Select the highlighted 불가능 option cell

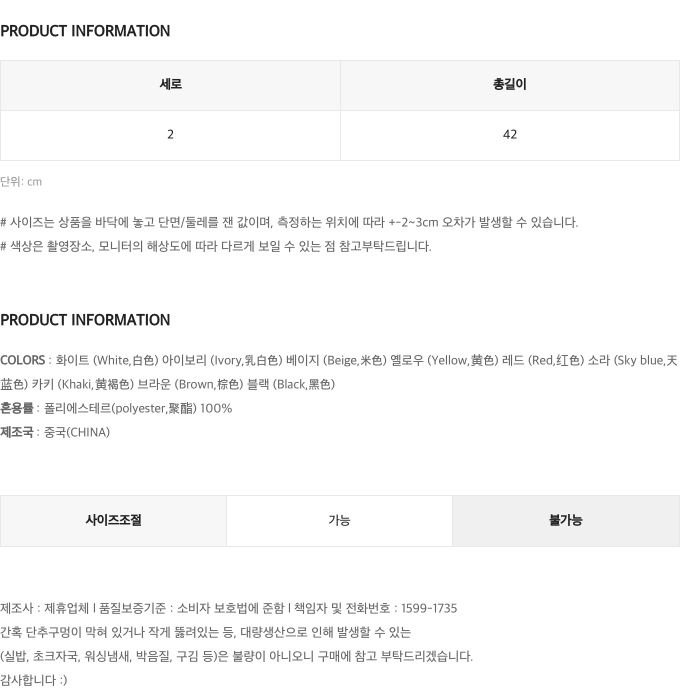point(566,521)
